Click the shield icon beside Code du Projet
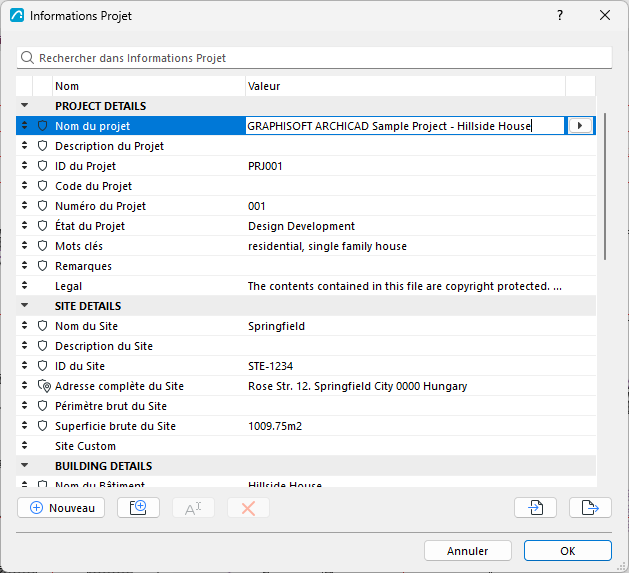Screen dimensions: 629x573 click(x=43, y=186)
